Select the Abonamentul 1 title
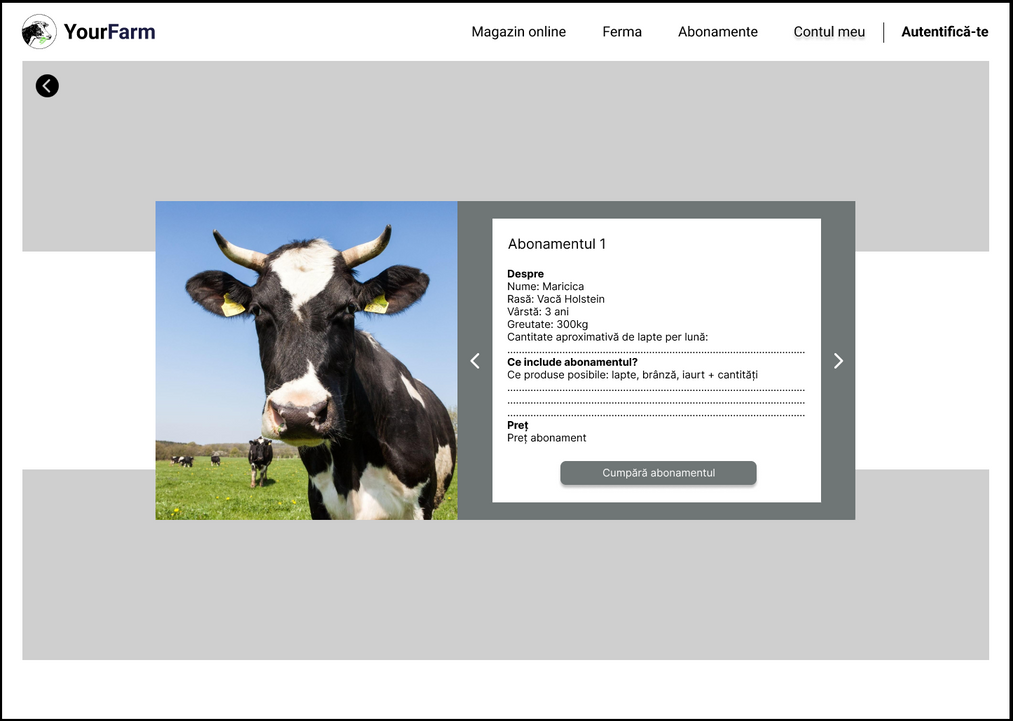Screen dimensions: 1013x721 (x=556, y=244)
